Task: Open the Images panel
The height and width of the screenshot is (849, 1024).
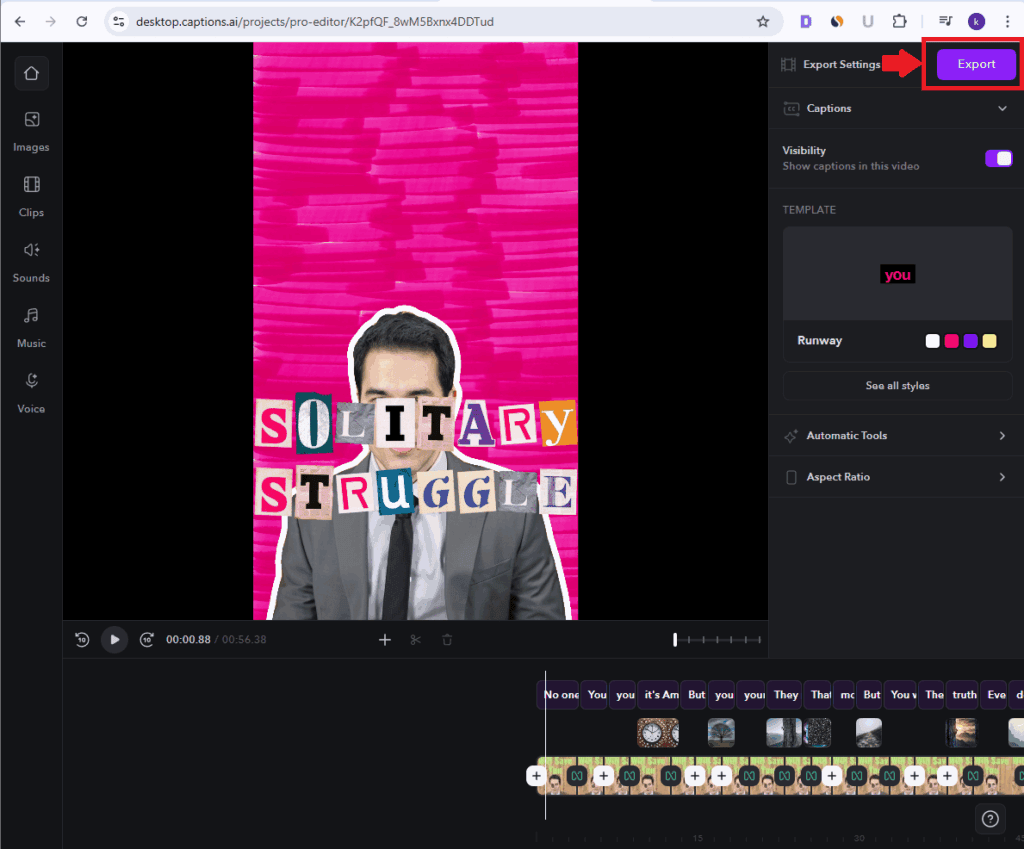Action: coord(31,131)
